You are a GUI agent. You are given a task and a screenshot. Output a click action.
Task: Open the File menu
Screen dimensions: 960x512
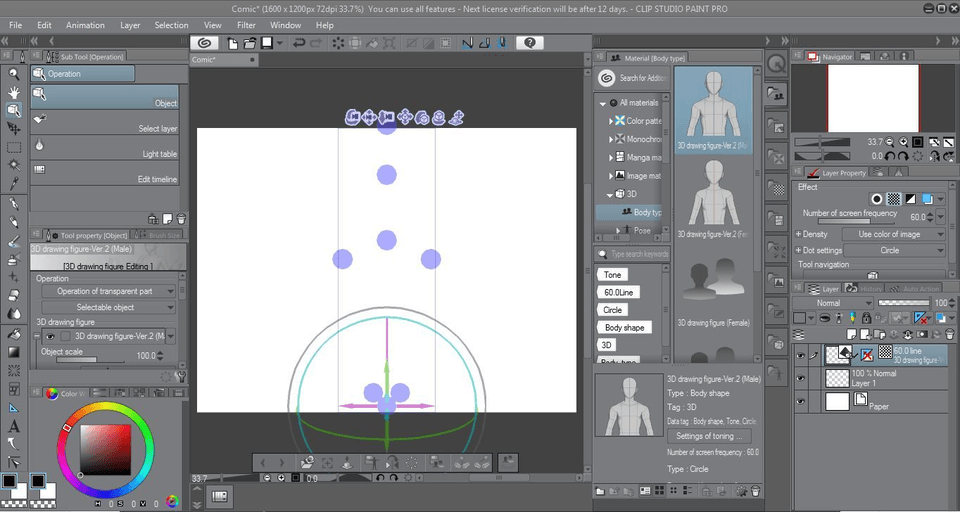pos(15,25)
